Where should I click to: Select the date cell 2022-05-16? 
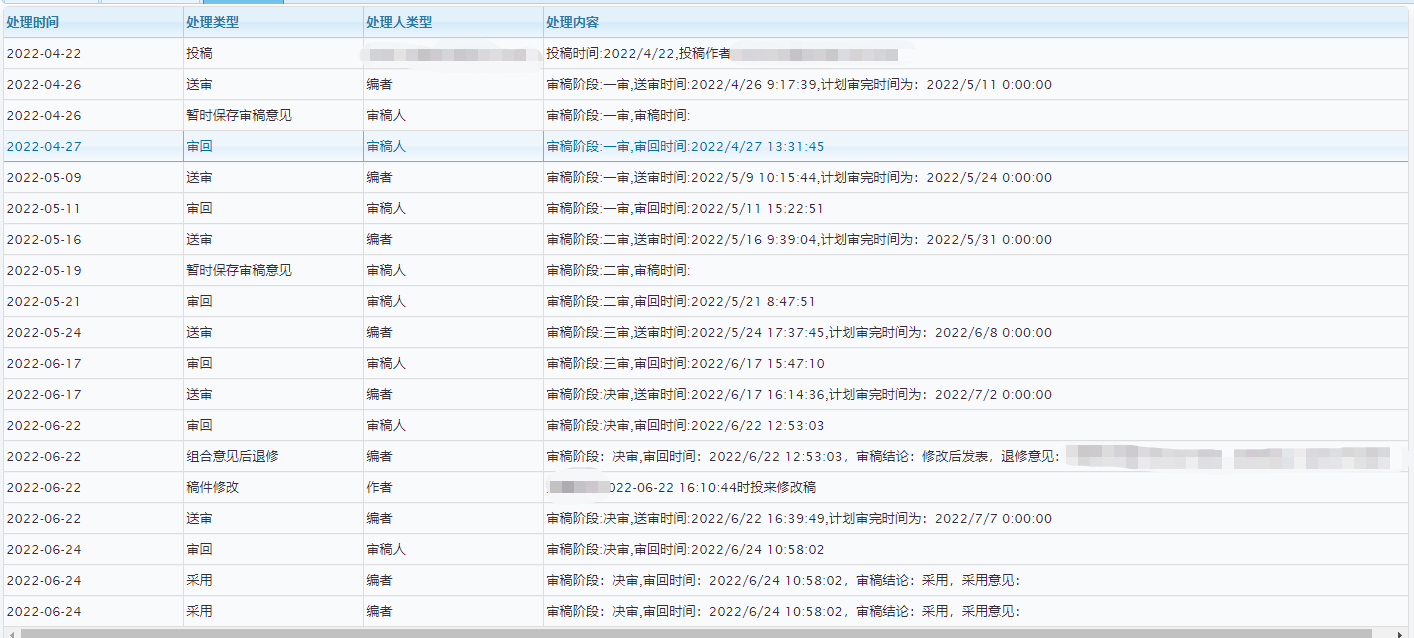[x=43, y=240]
